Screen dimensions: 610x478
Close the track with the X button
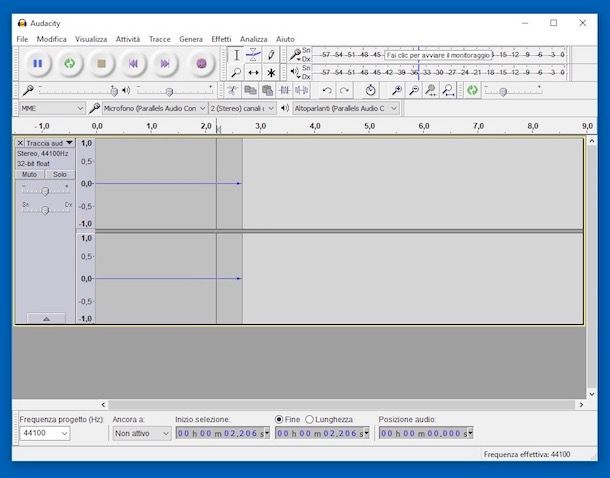[20, 143]
